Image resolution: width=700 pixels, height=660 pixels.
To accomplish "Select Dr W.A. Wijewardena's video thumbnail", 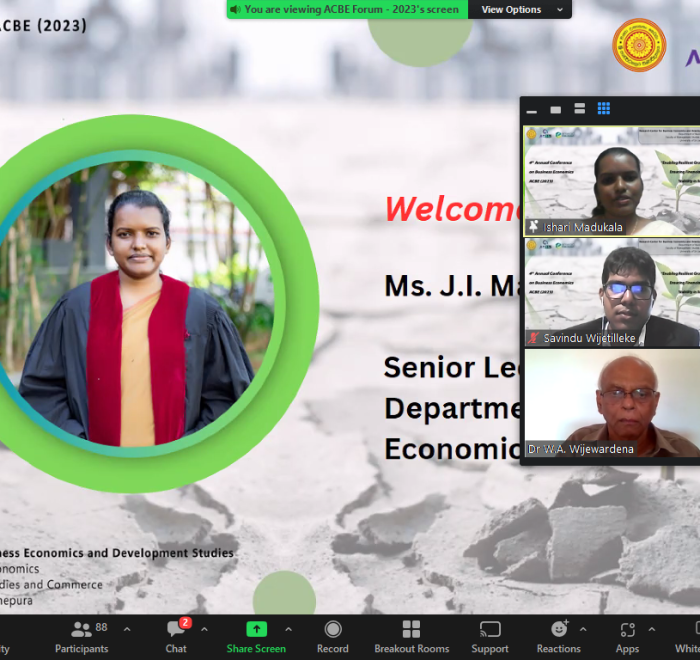I will click(612, 404).
